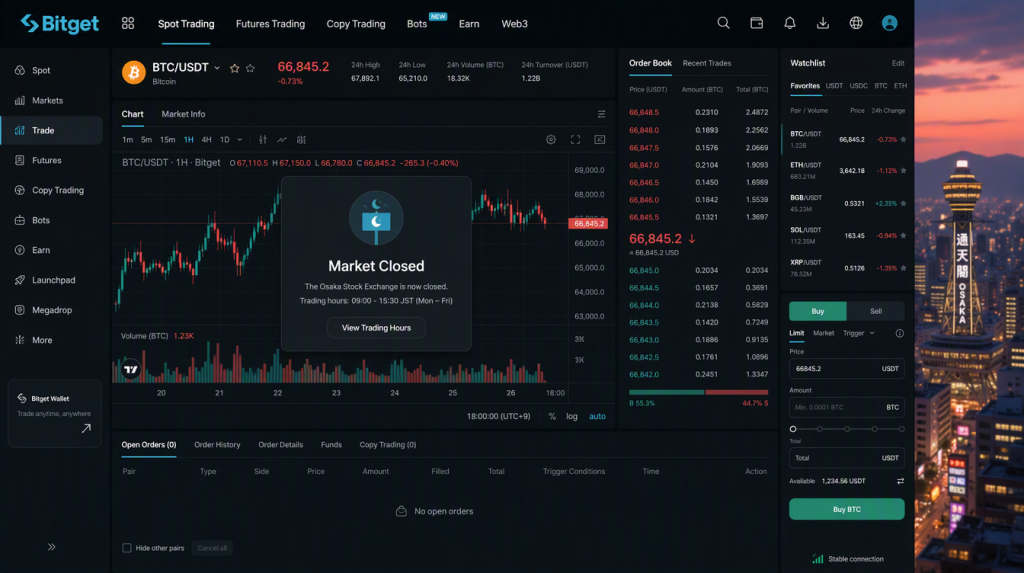Toggle ETH/USDT watchlist star
Viewport: 1024px width, 573px height.
pyautogui.click(x=903, y=171)
